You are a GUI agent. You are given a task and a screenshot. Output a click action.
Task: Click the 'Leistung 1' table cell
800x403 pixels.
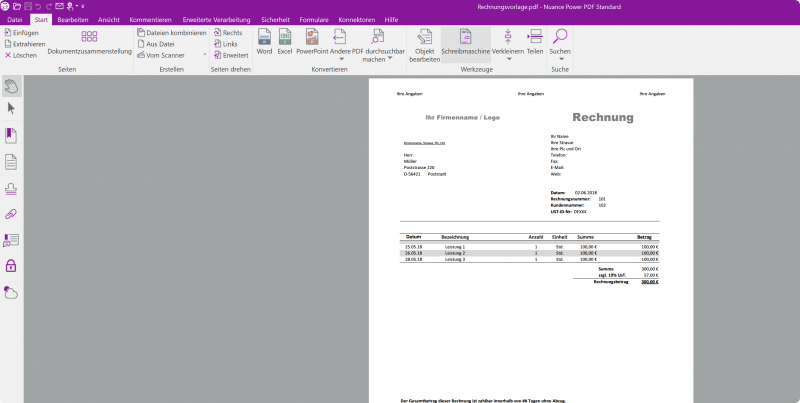(455, 247)
